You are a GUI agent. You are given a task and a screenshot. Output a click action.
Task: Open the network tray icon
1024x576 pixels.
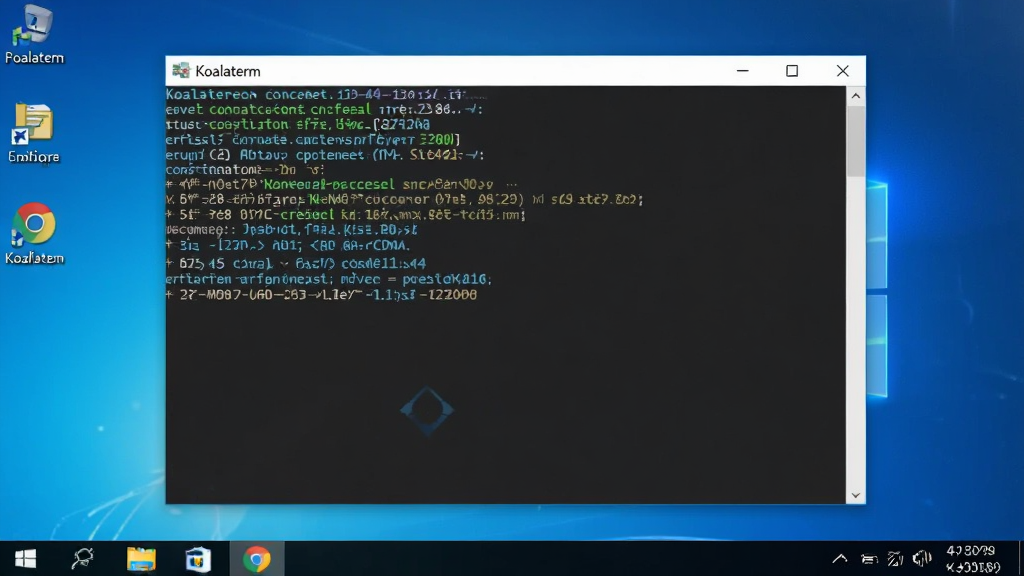tap(895, 558)
